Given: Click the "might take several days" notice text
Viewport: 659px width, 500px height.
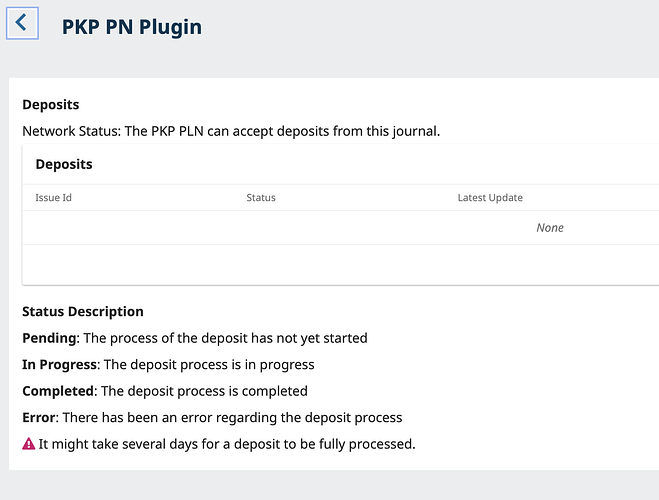Looking at the screenshot, I should tap(226, 444).
